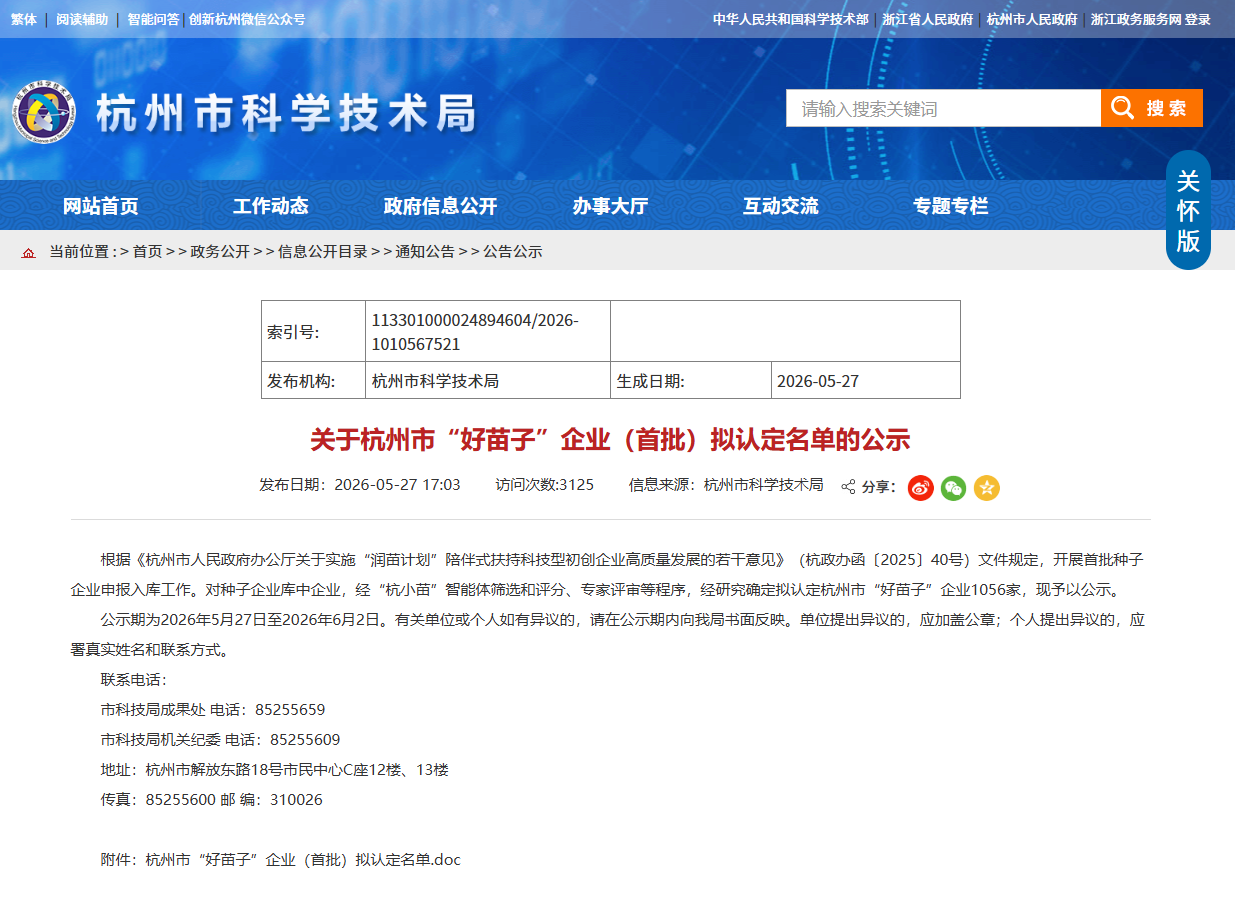Viewport: 1235px width, 912px height.
Task: Open 政府信息公开 menu item
Action: [x=440, y=206]
